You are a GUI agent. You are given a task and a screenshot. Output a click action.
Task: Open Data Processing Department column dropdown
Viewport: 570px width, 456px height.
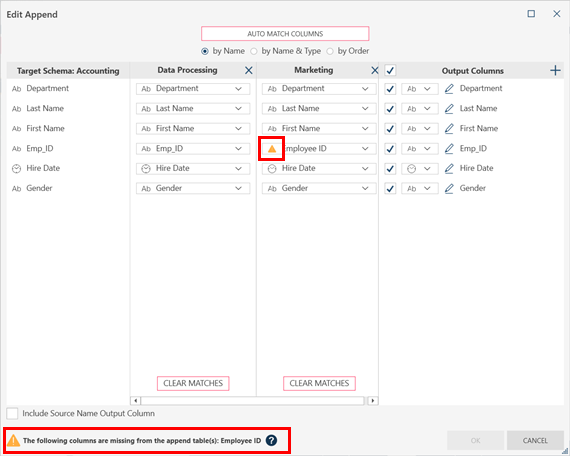tap(193, 89)
